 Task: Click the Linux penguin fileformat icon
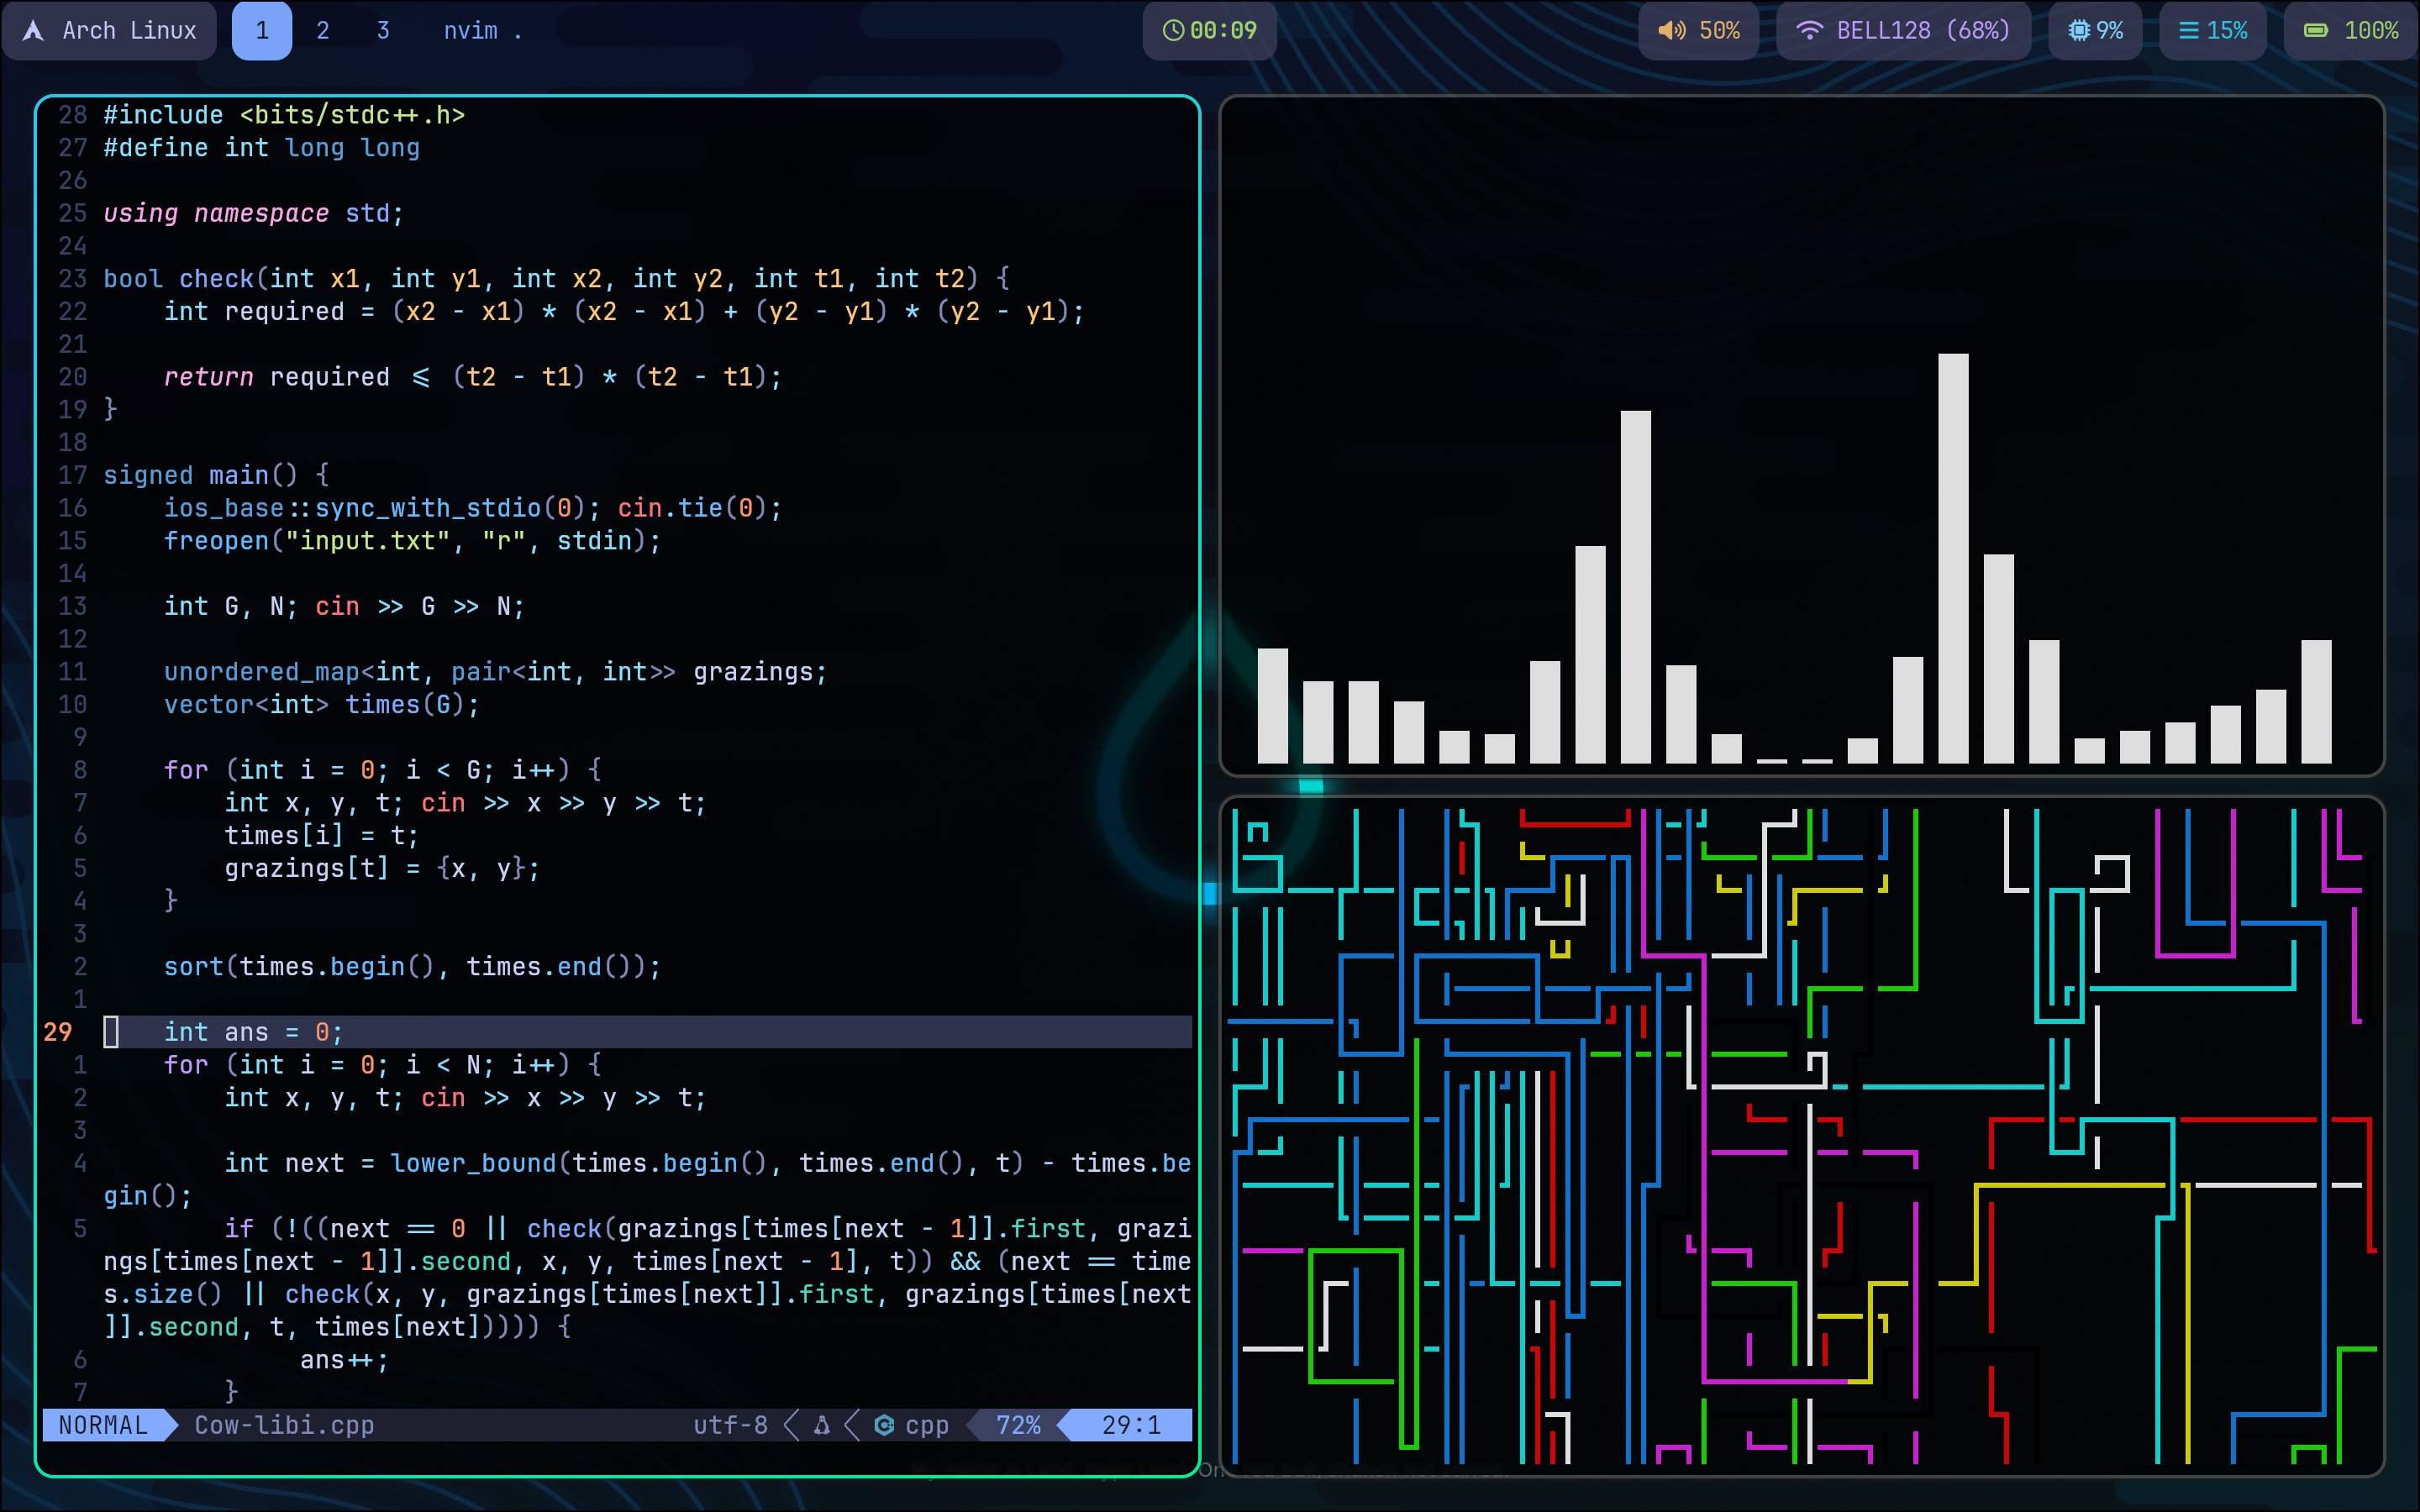(822, 1425)
